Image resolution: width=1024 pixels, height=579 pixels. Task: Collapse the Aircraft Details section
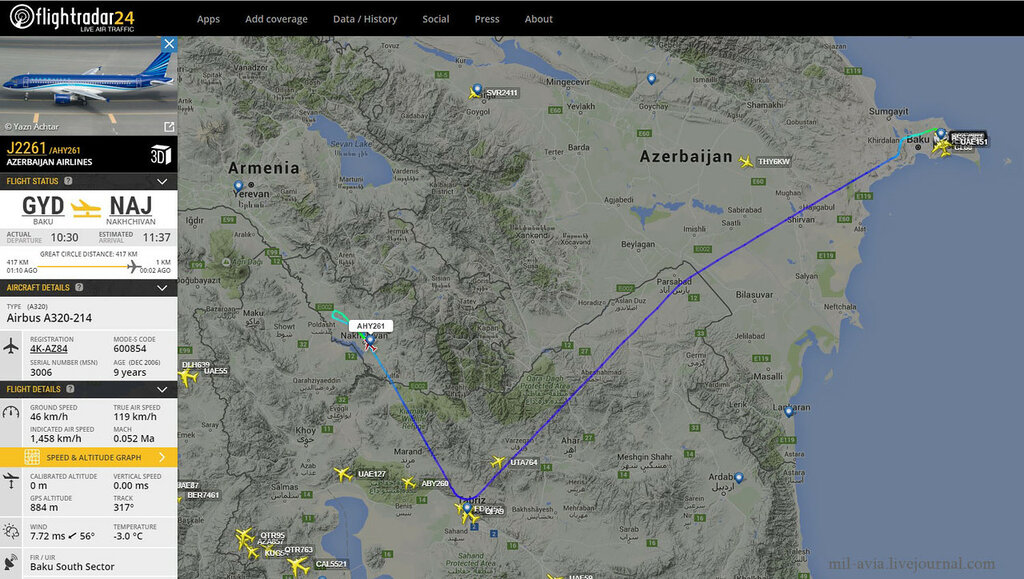pyautogui.click(x=162, y=288)
